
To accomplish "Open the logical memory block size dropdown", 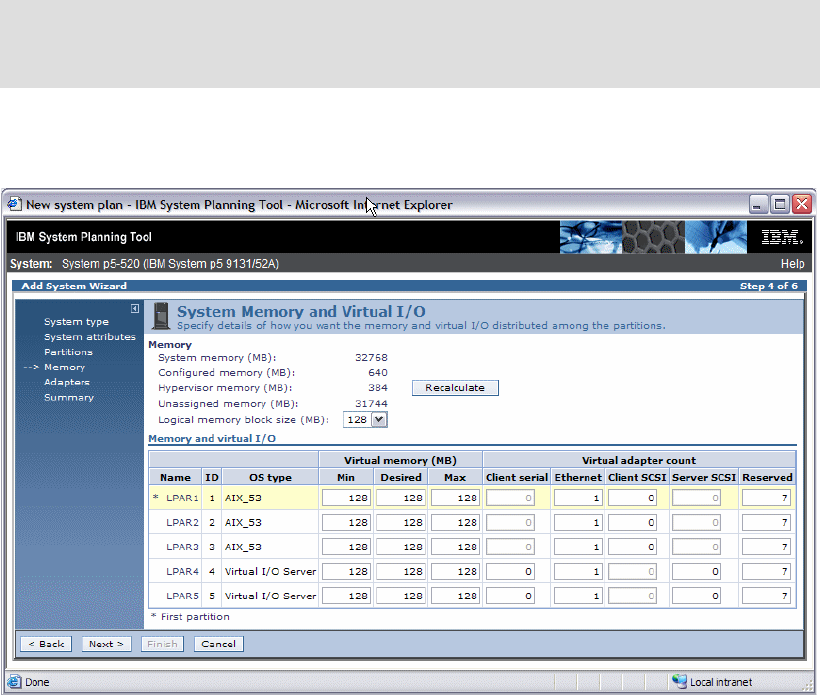I will [379, 419].
